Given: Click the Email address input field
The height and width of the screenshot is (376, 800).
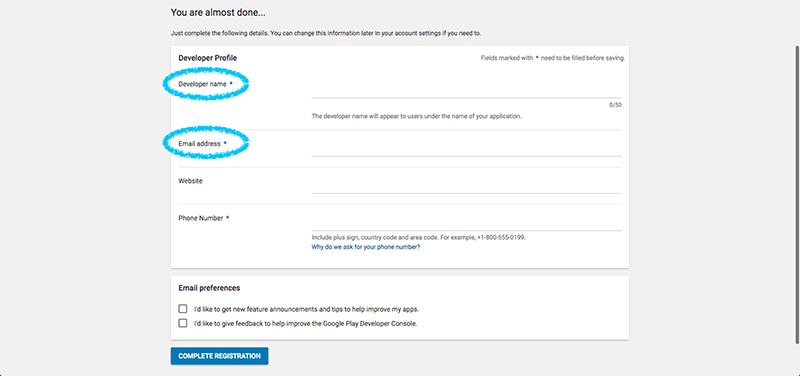Looking at the screenshot, I should pyautogui.click(x=466, y=148).
